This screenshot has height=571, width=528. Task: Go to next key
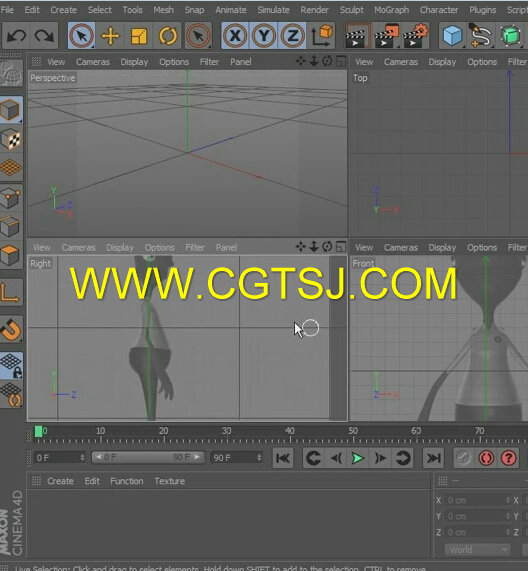[x=403, y=458]
